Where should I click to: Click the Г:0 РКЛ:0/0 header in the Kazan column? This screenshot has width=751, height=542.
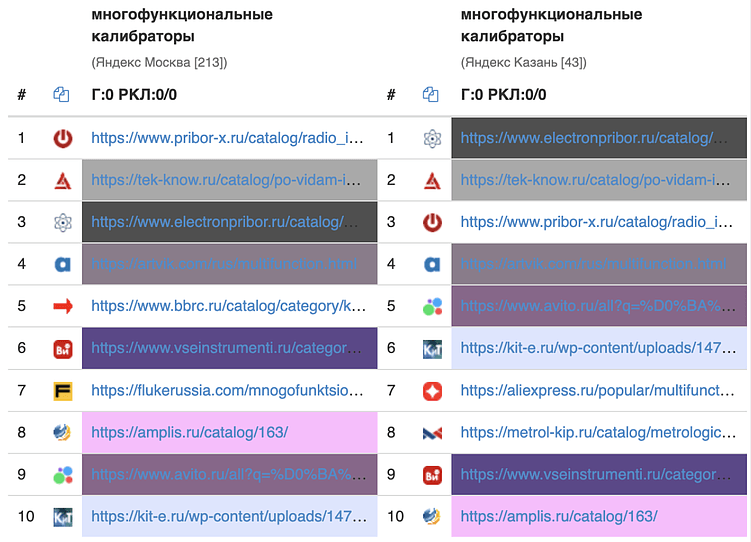coord(504,95)
